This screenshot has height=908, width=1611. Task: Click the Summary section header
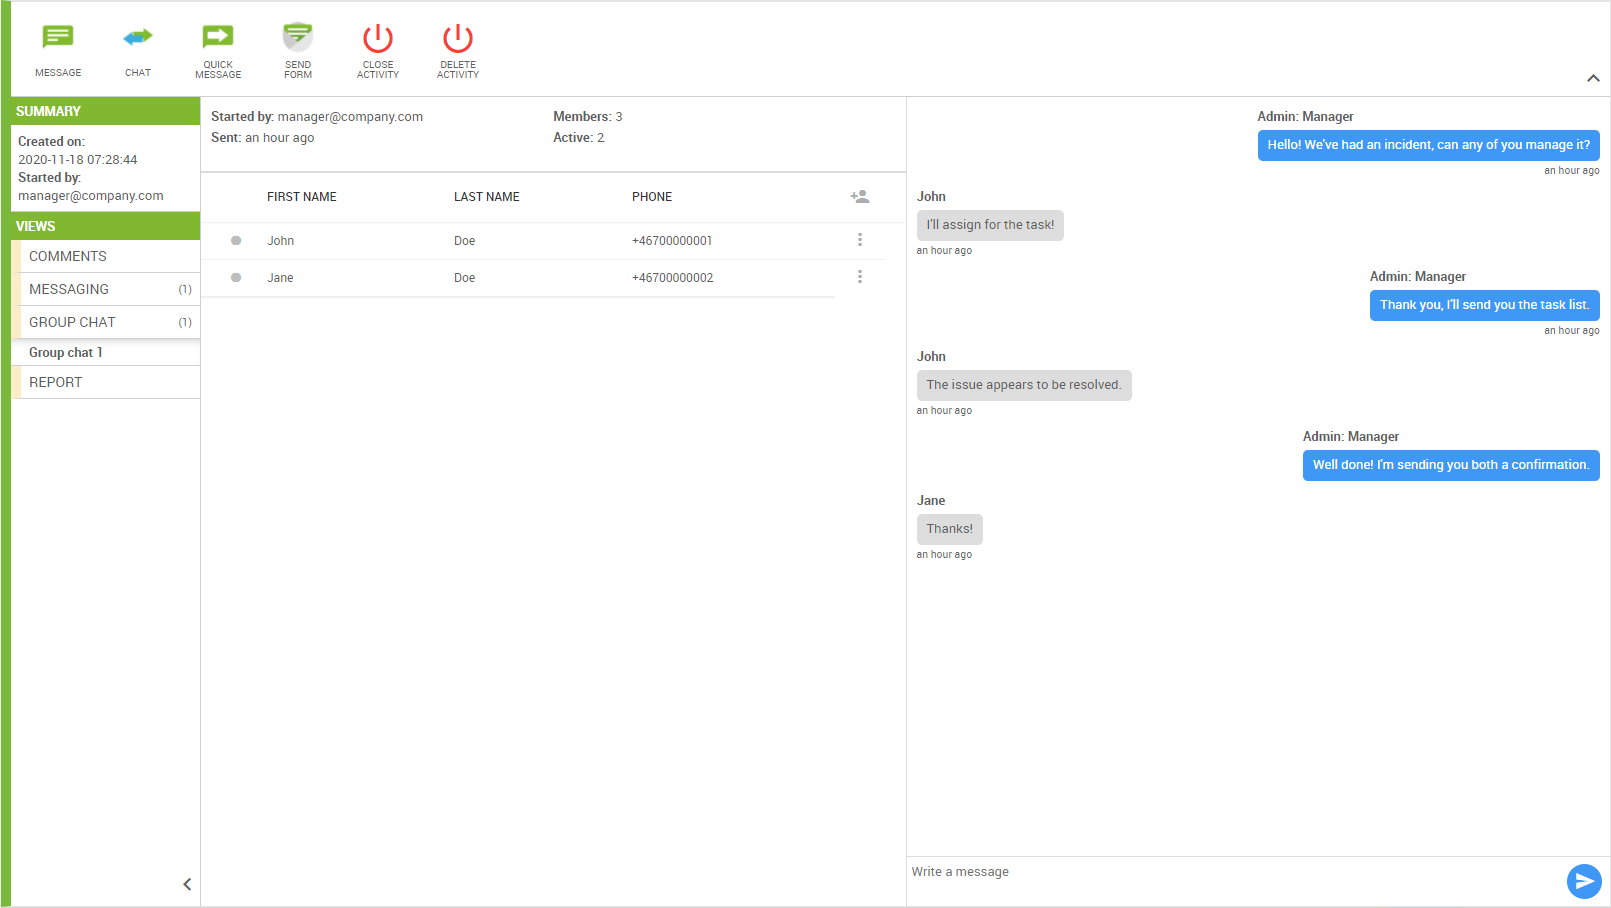(106, 111)
